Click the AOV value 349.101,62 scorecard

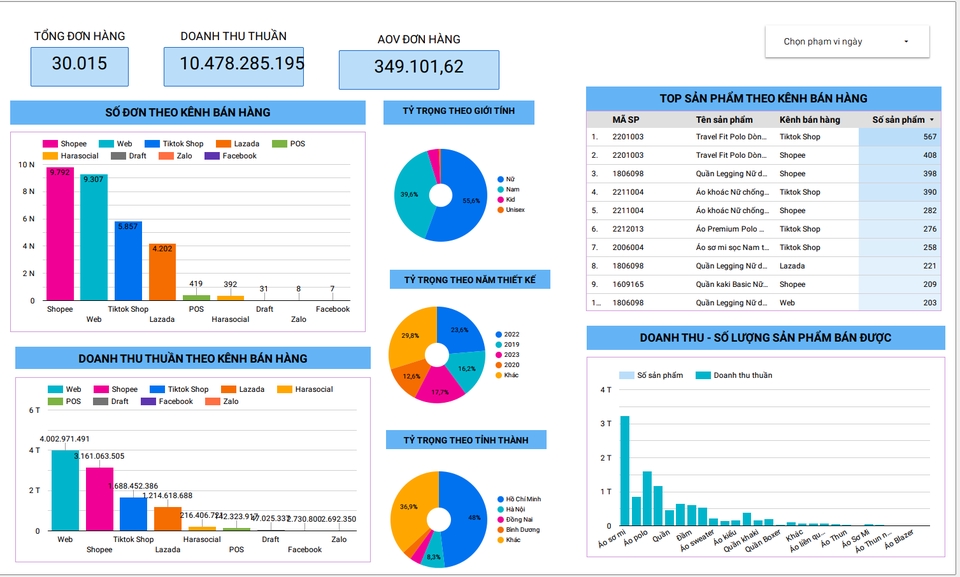click(x=418, y=68)
